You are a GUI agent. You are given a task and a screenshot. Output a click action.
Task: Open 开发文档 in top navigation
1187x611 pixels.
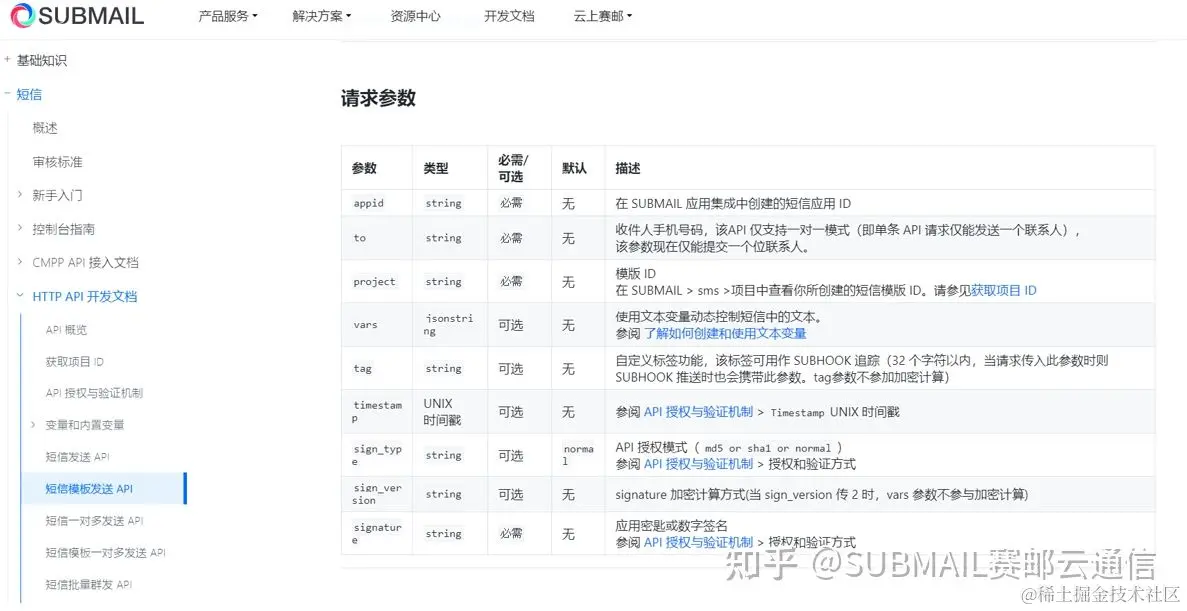[x=509, y=16]
